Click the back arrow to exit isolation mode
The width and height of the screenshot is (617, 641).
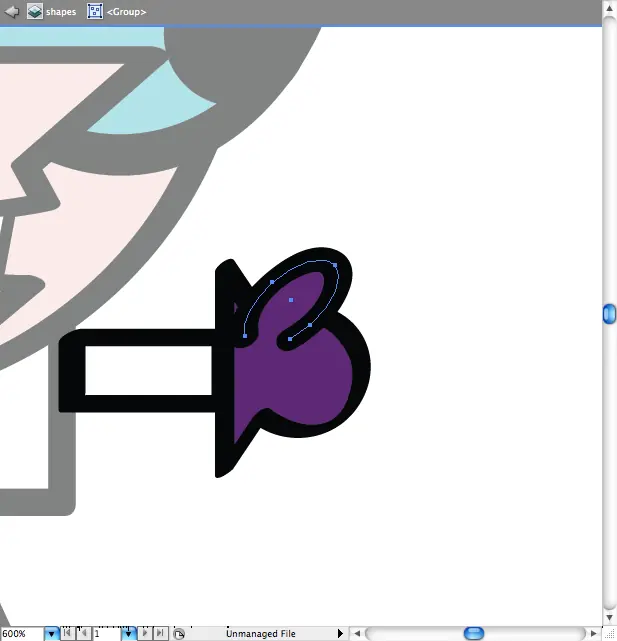pos(11,11)
